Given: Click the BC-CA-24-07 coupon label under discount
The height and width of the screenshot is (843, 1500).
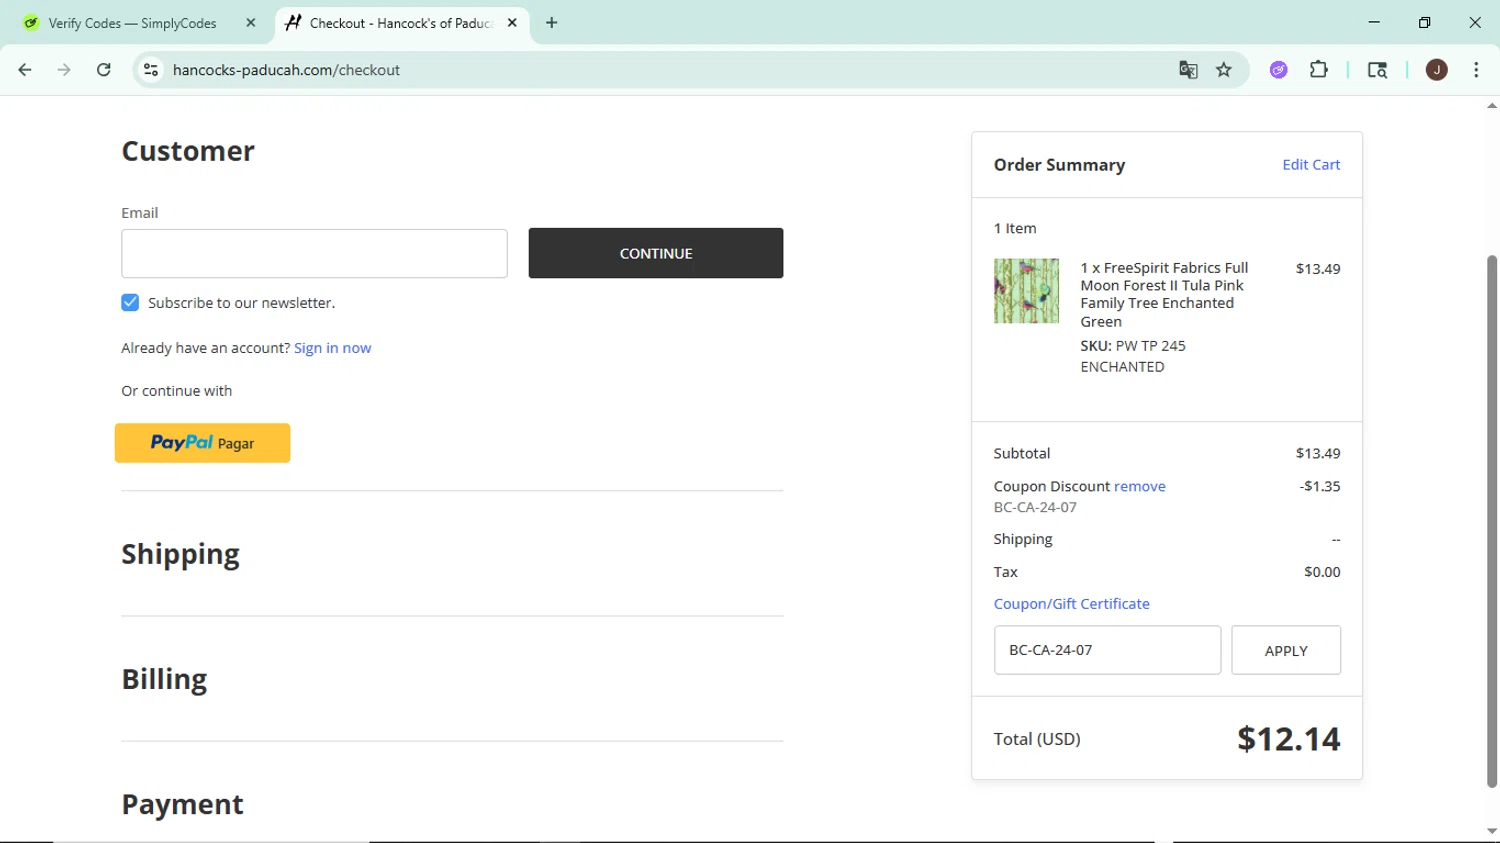Looking at the screenshot, I should [x=1035, y=507].
